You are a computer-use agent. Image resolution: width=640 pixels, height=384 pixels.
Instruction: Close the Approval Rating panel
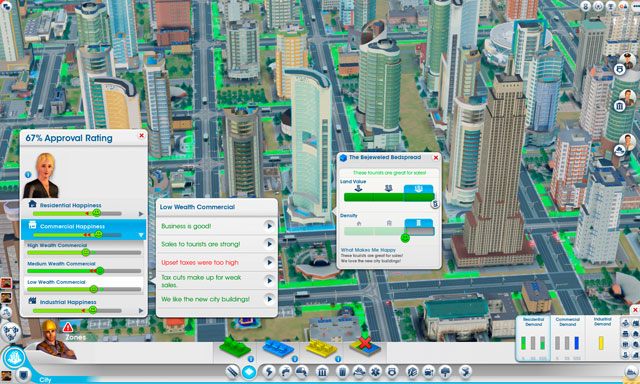pos(141,135)
